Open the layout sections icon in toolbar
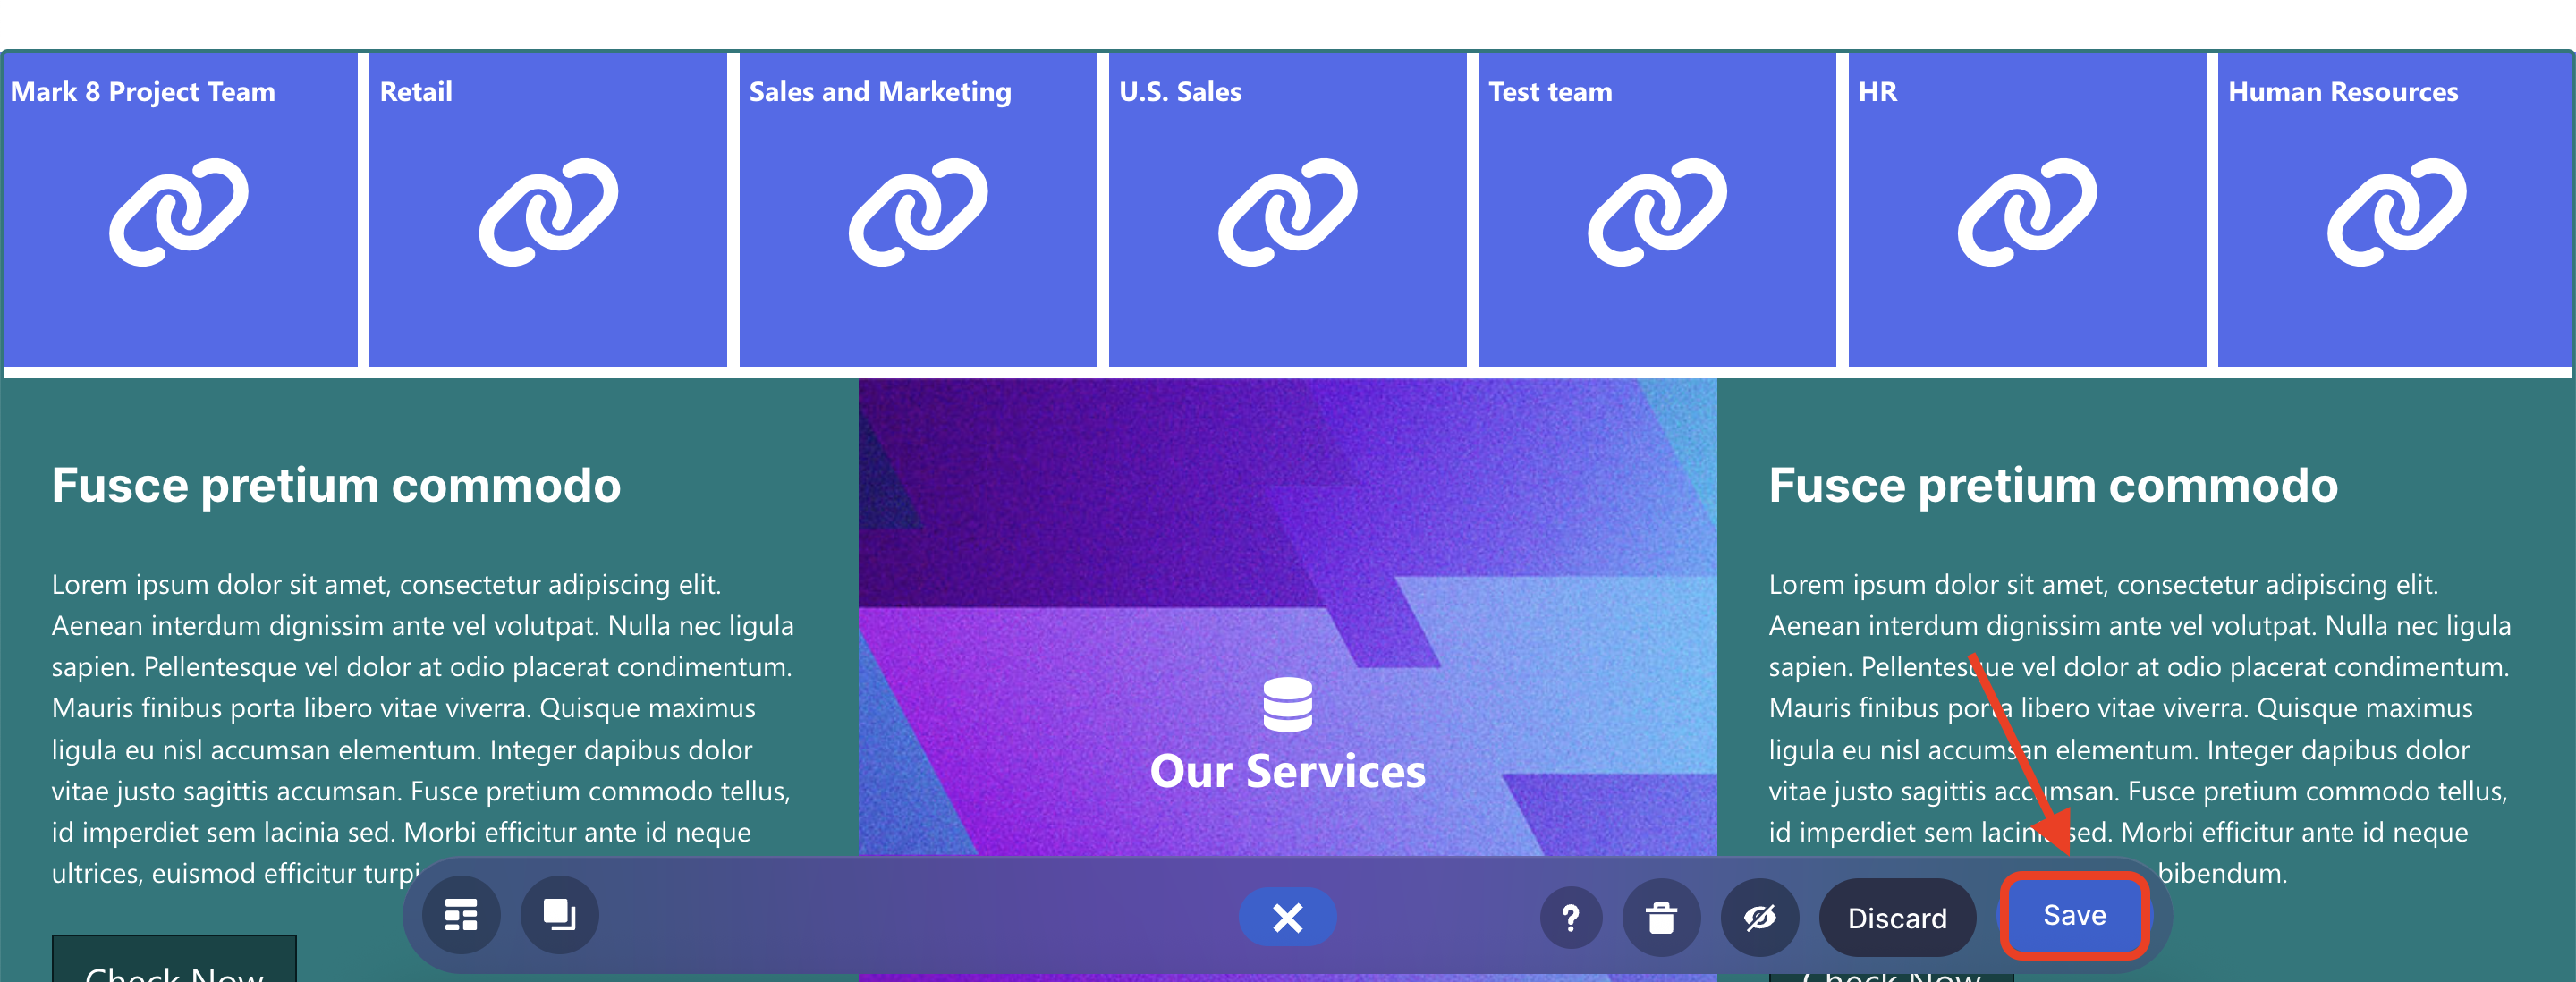This screenshot has height=982, width=2576. pyautogui.click(x=461, y=915)
